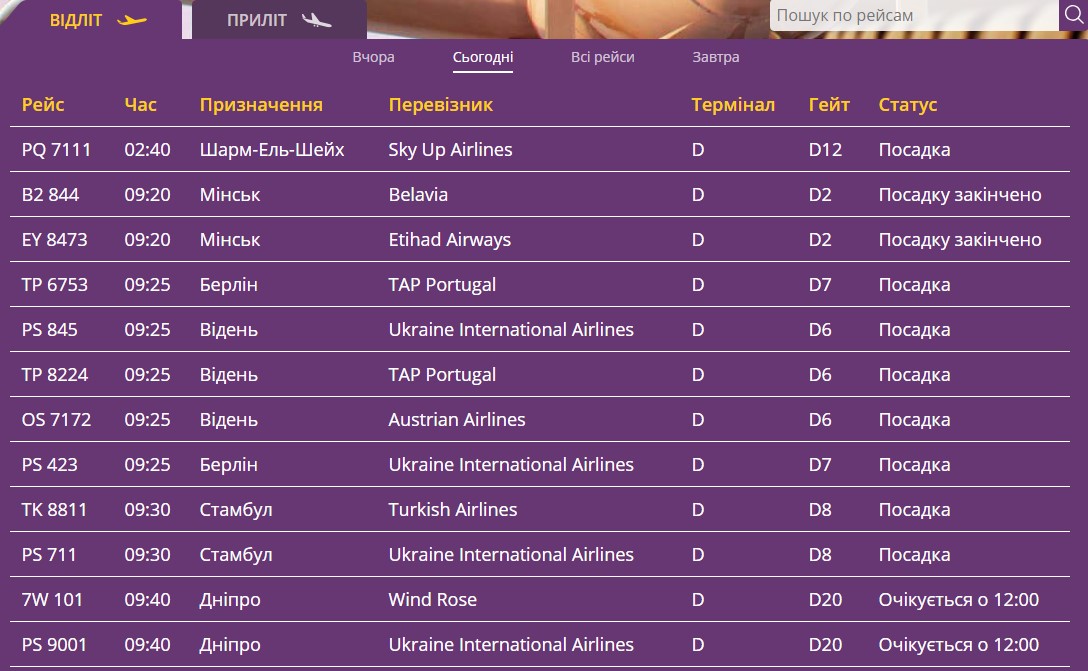Click the Час column header
This screenshot has width=1088, height=671.
[x=141, y=105]
